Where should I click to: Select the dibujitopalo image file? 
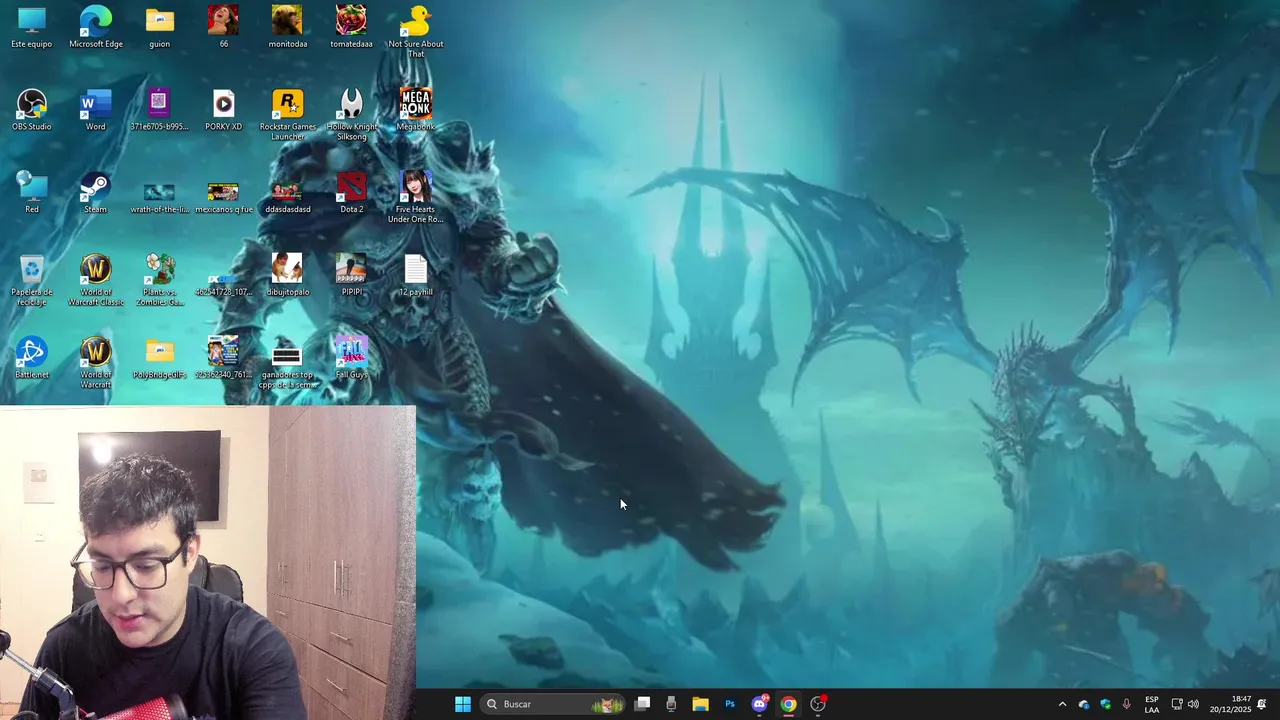tap(287, 276)
